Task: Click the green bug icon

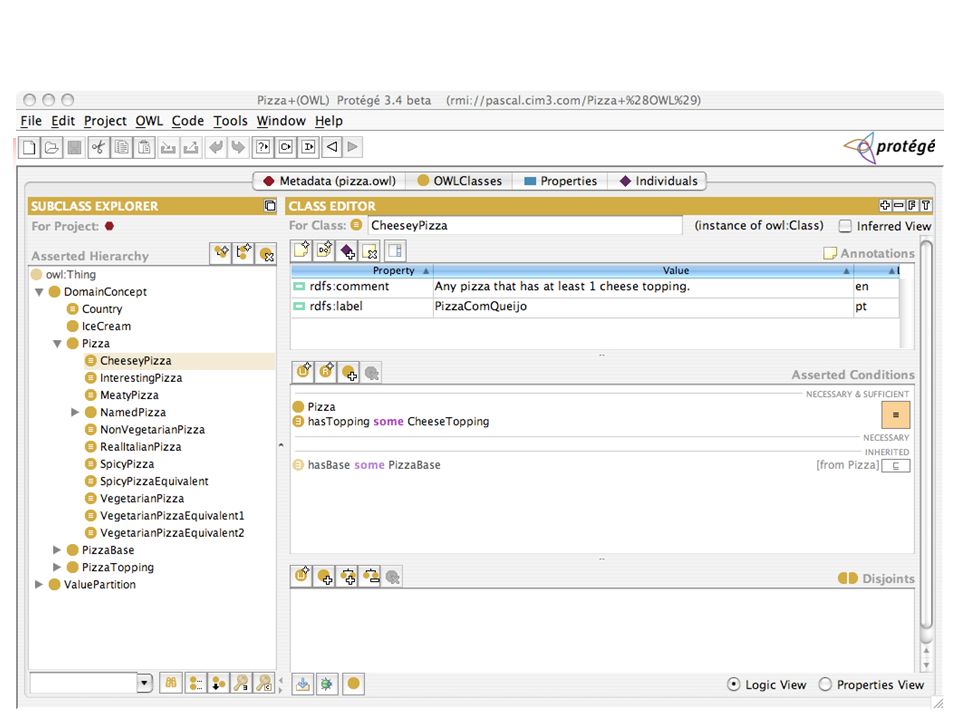Action: pyautogui.click(x=326, y=684)
